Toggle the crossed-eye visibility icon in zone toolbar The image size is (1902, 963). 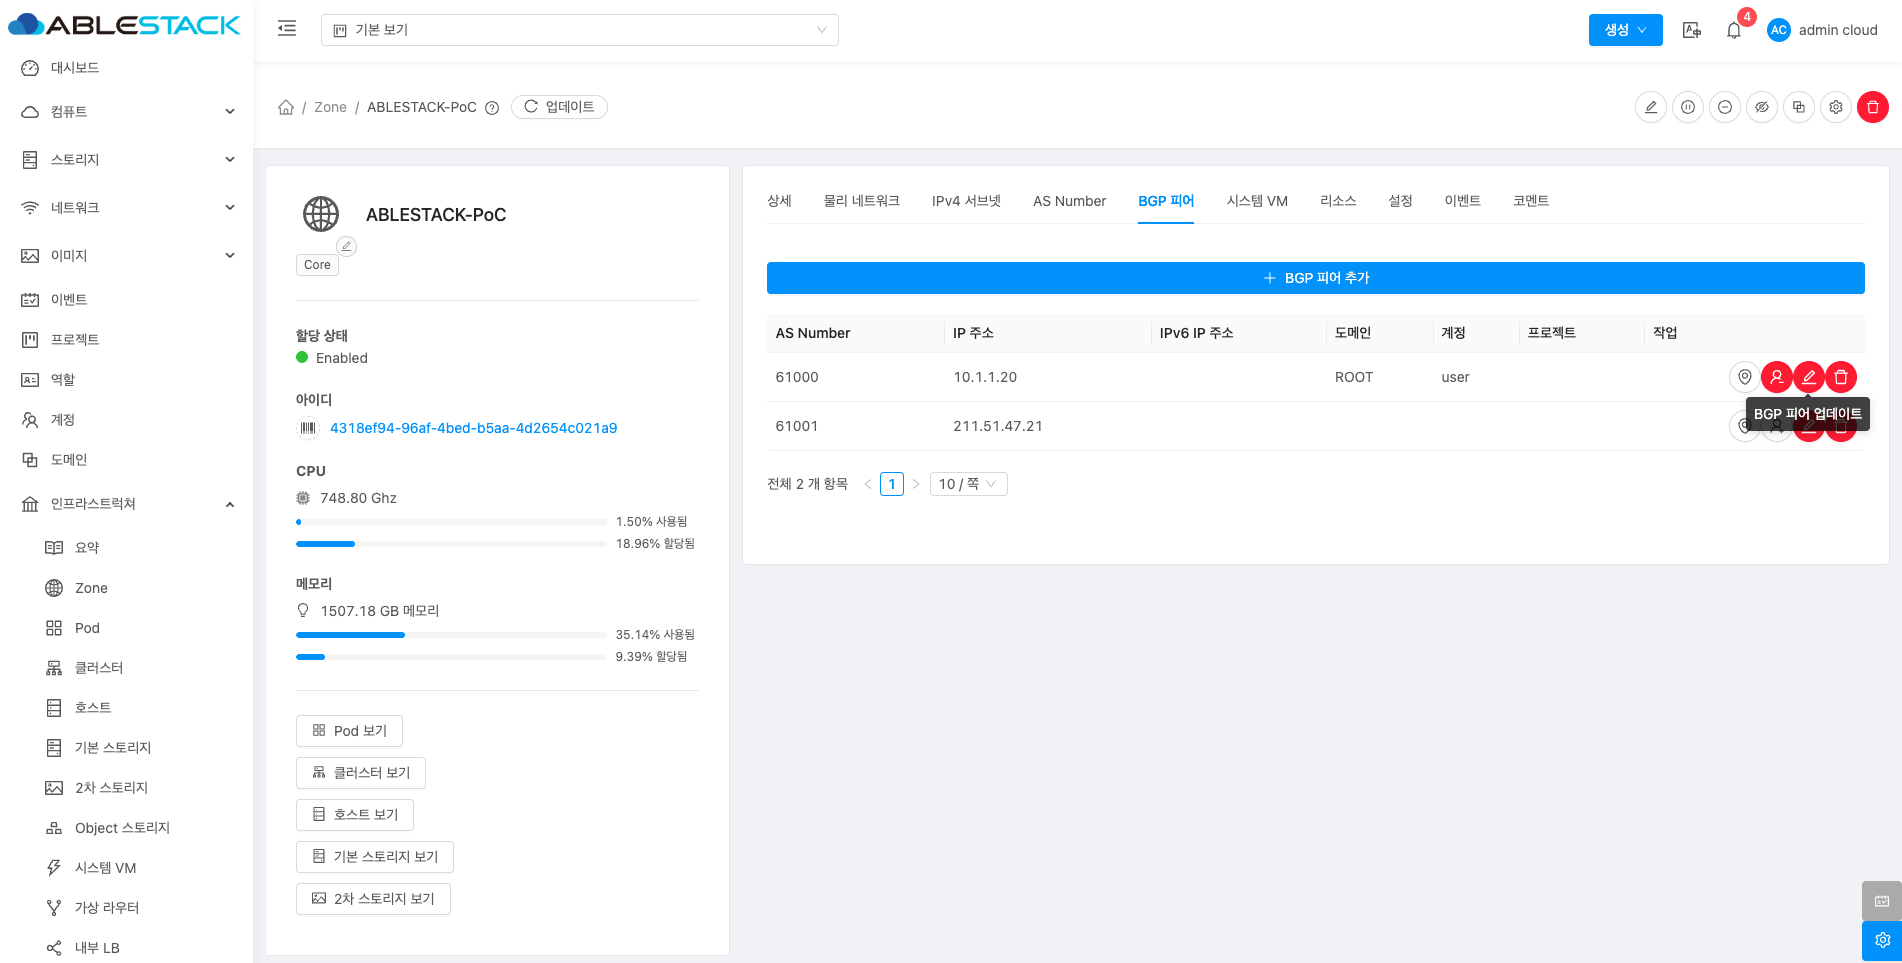pos(1761,107)
